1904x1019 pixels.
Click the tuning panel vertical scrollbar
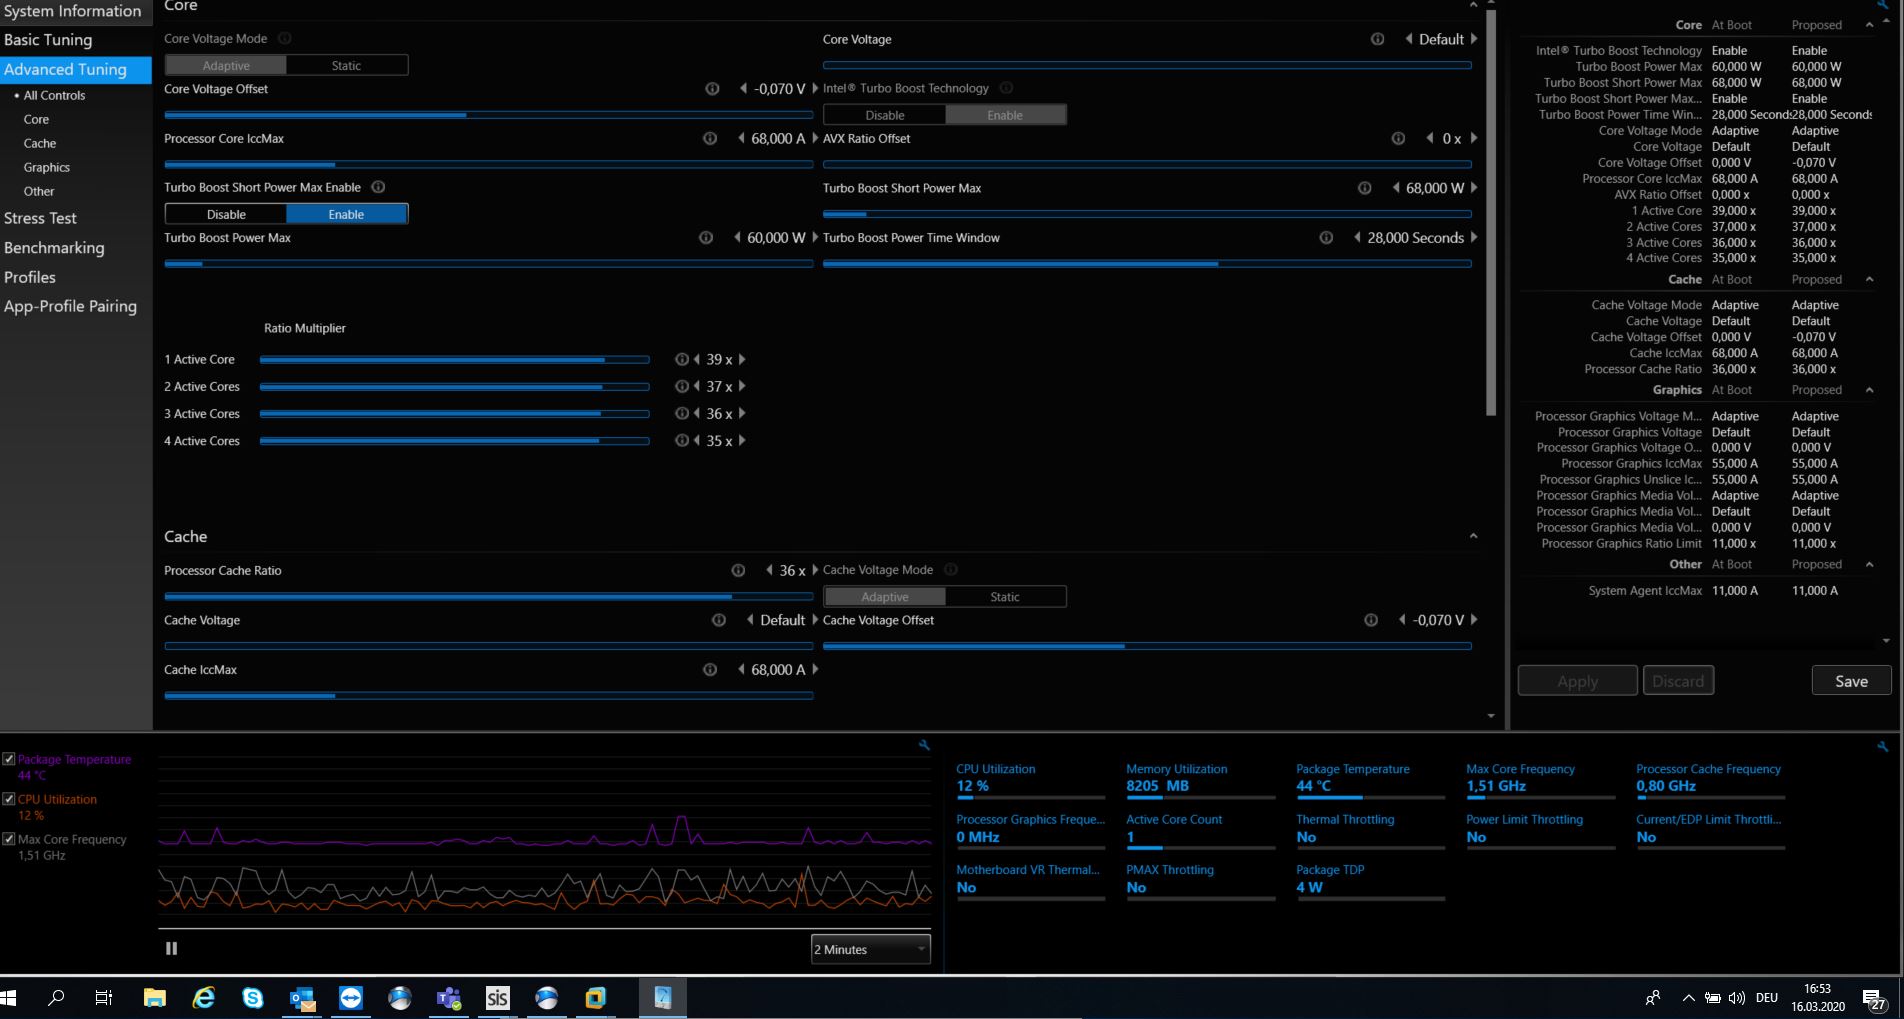pos(1491,213)
